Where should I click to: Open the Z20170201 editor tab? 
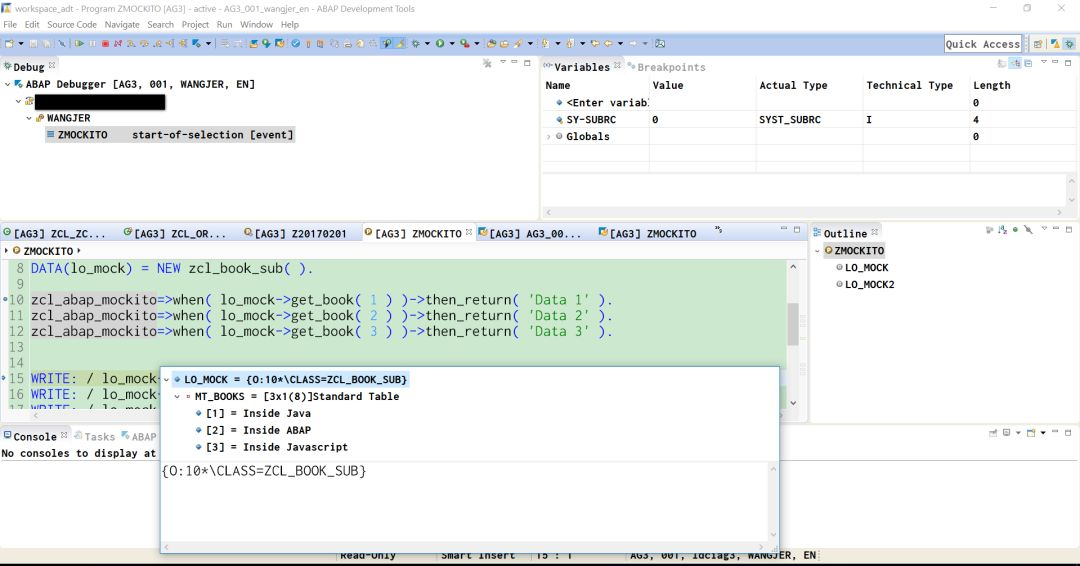[300, 233]
